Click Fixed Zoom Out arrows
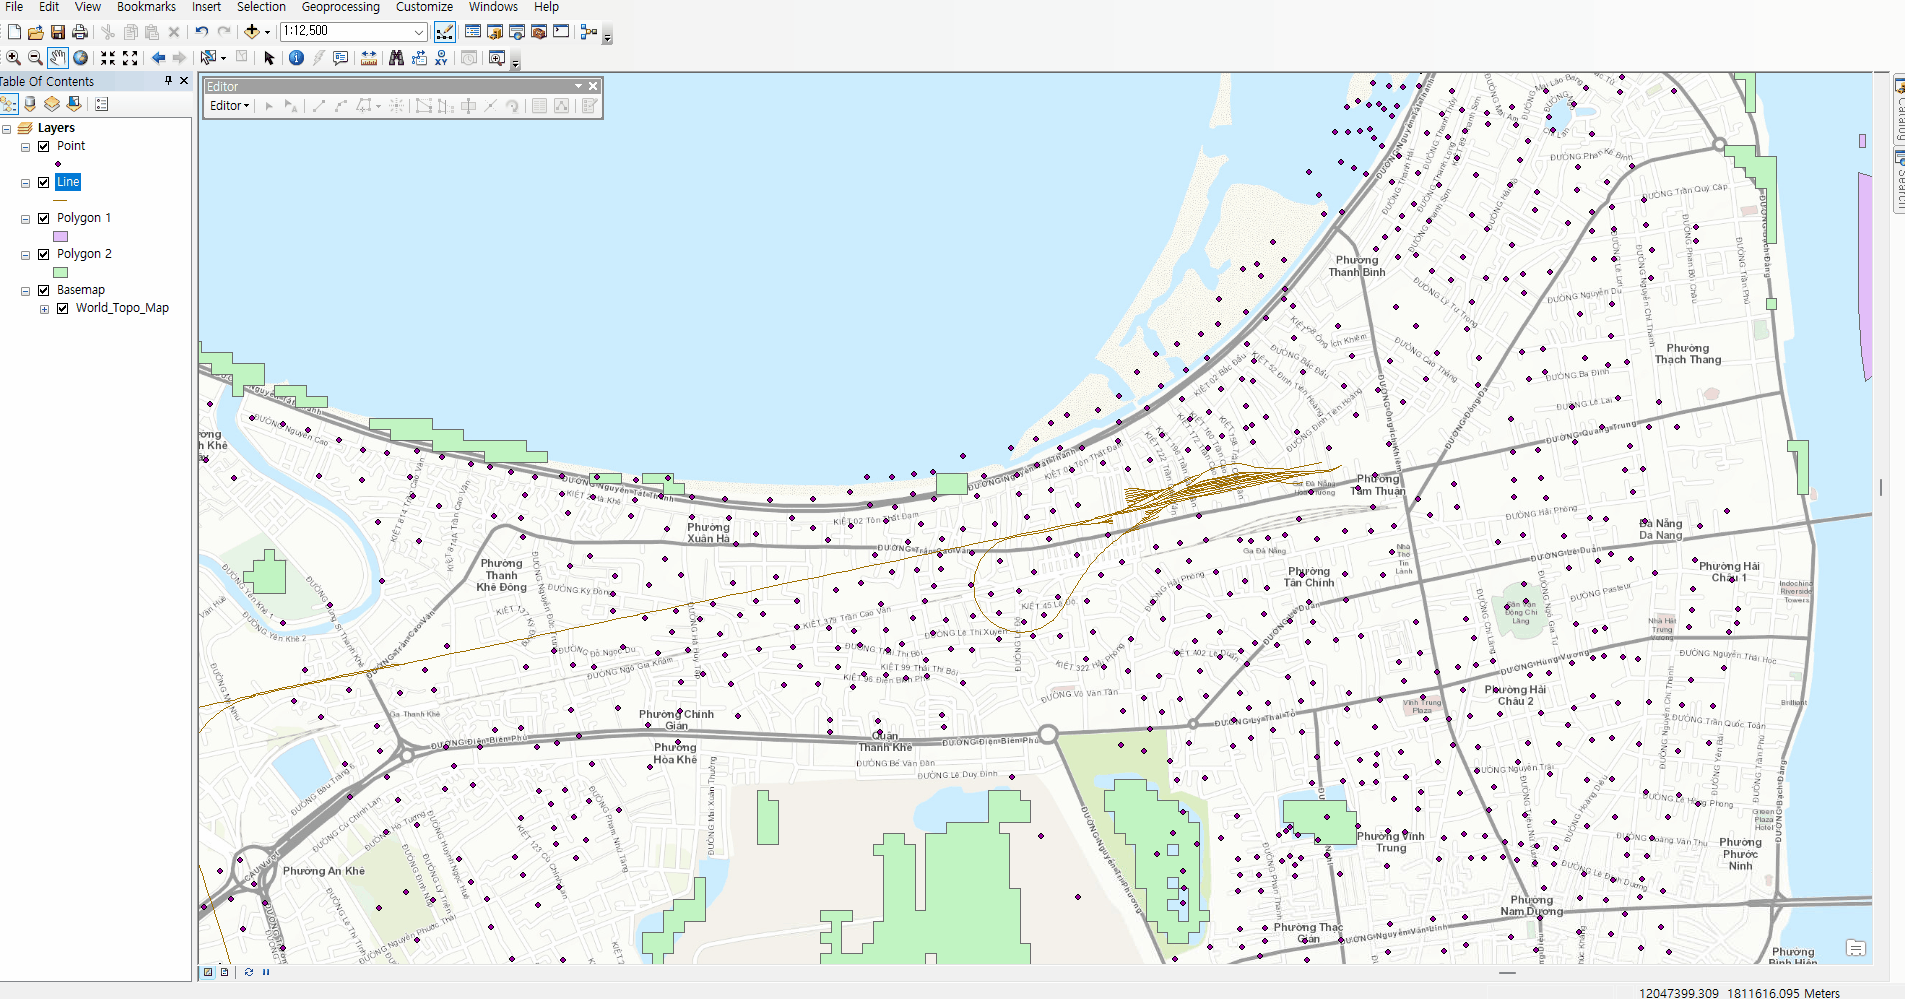1905x999 pixels. pyautogui.click(x=130, y=58)
